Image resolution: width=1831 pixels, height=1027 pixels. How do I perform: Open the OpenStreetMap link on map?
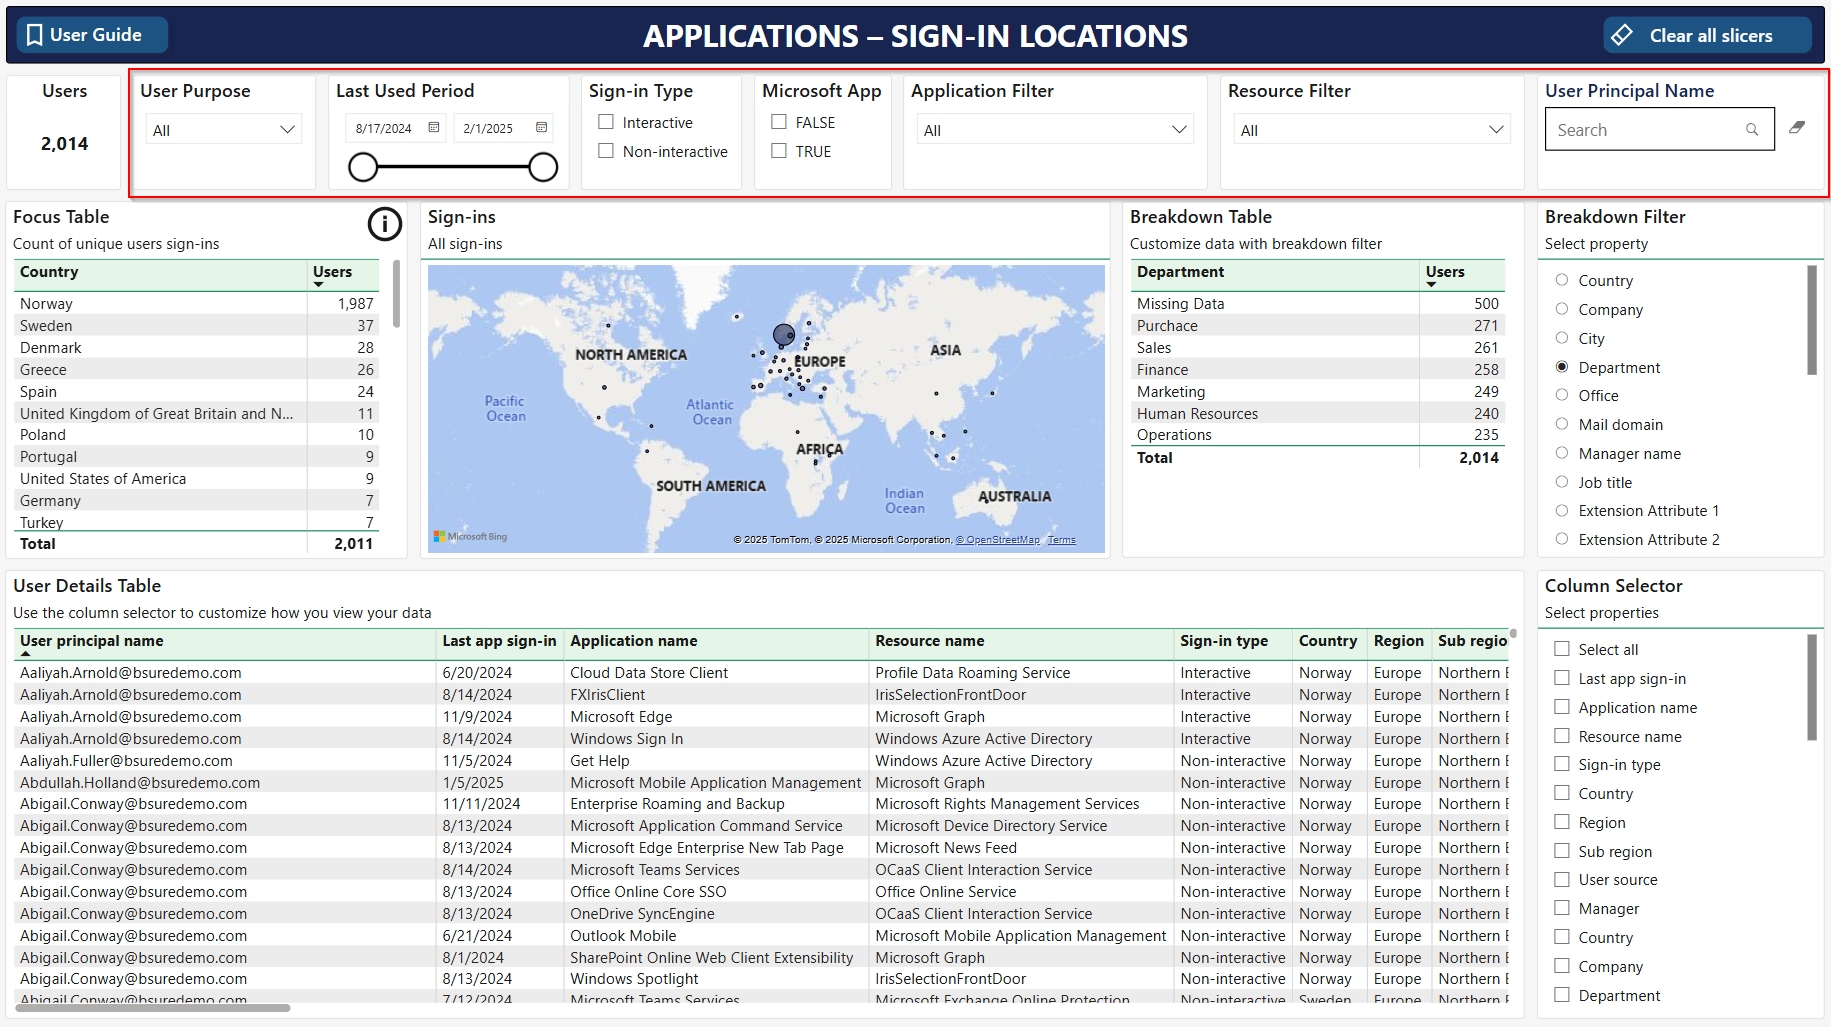(997, 540)
